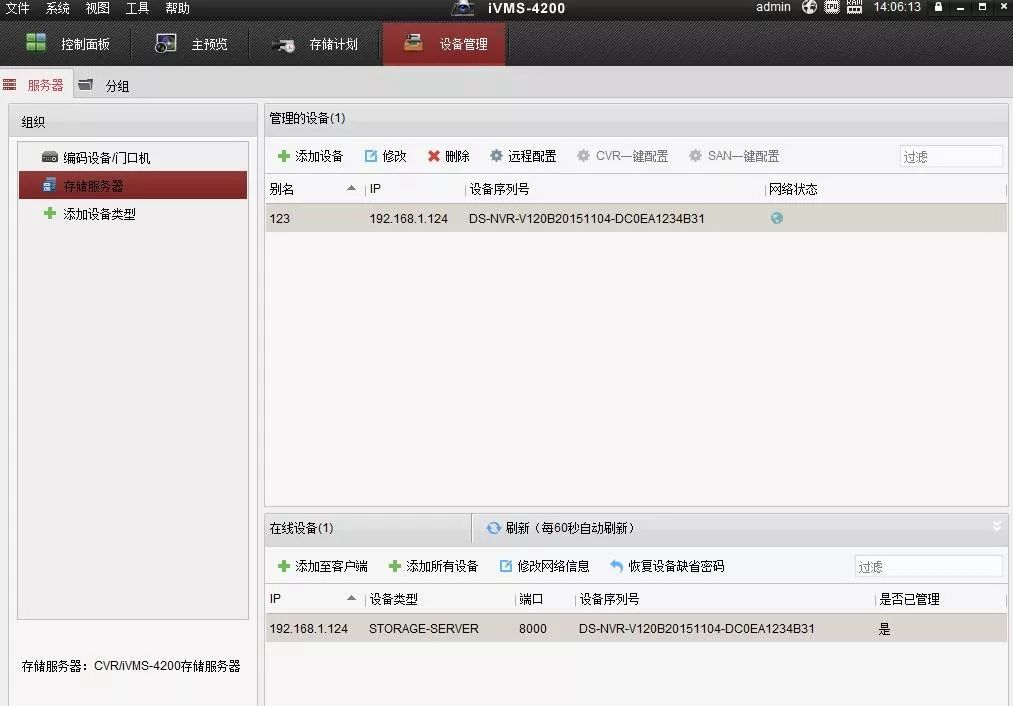Image resolution: width=1013 pixels, height=706 pixels.
Task: Open the 帮助 menu
Action: pyautogui.click(x=177, y=8)
